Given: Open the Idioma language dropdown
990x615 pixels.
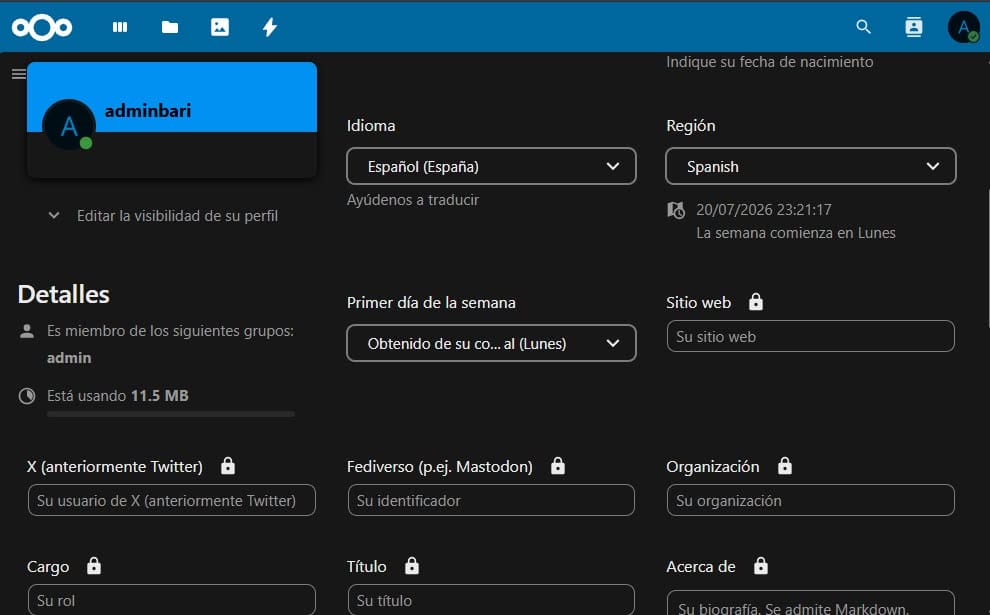Looking at the screenshot, I should (491, 166).
